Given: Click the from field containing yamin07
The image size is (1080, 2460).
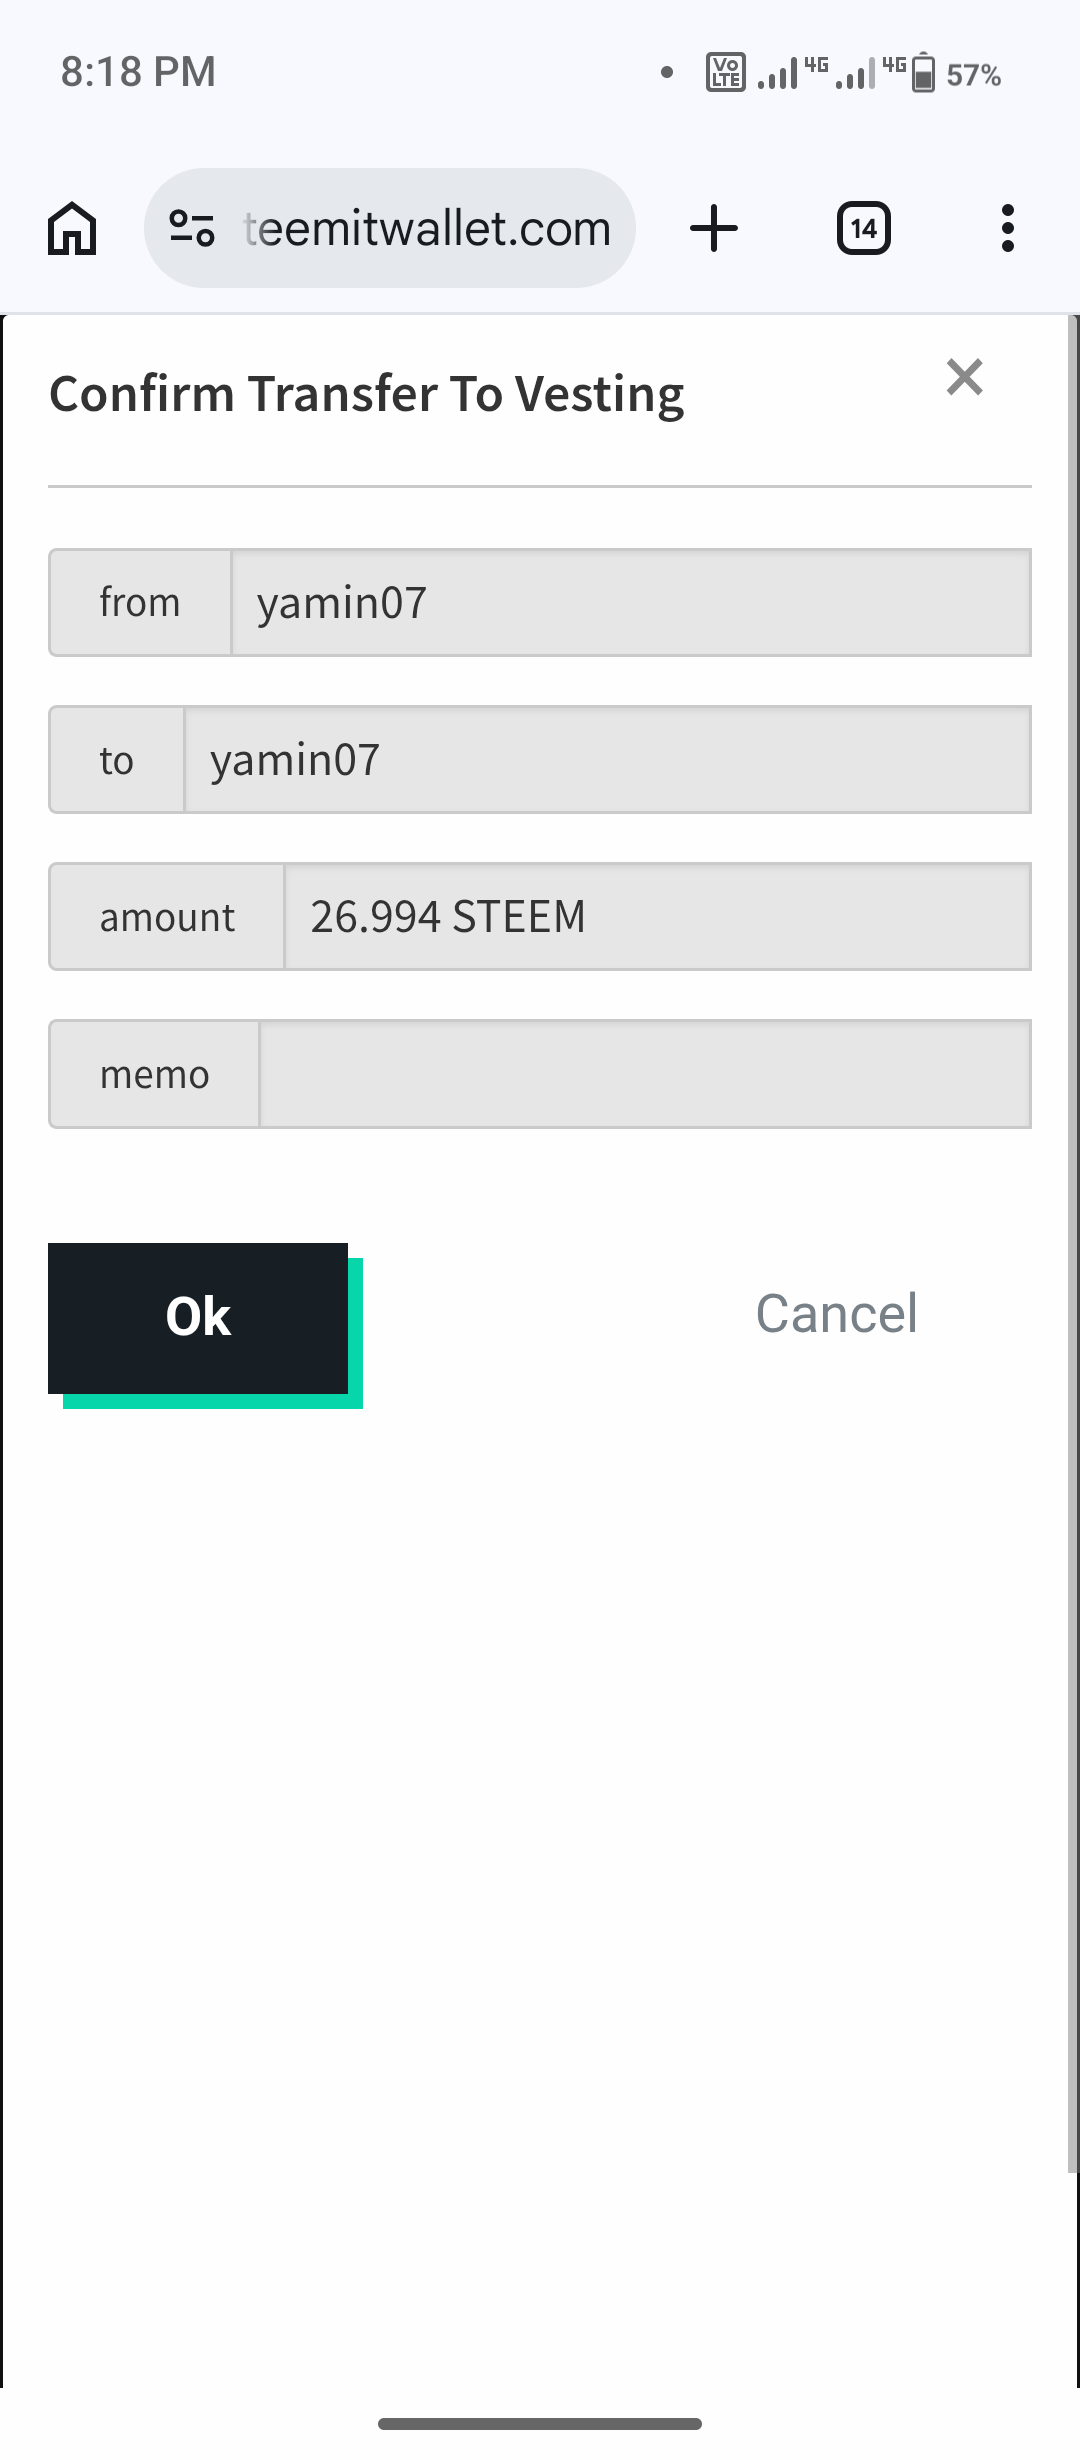Looking at the screenshot, I should coord(630,603).
